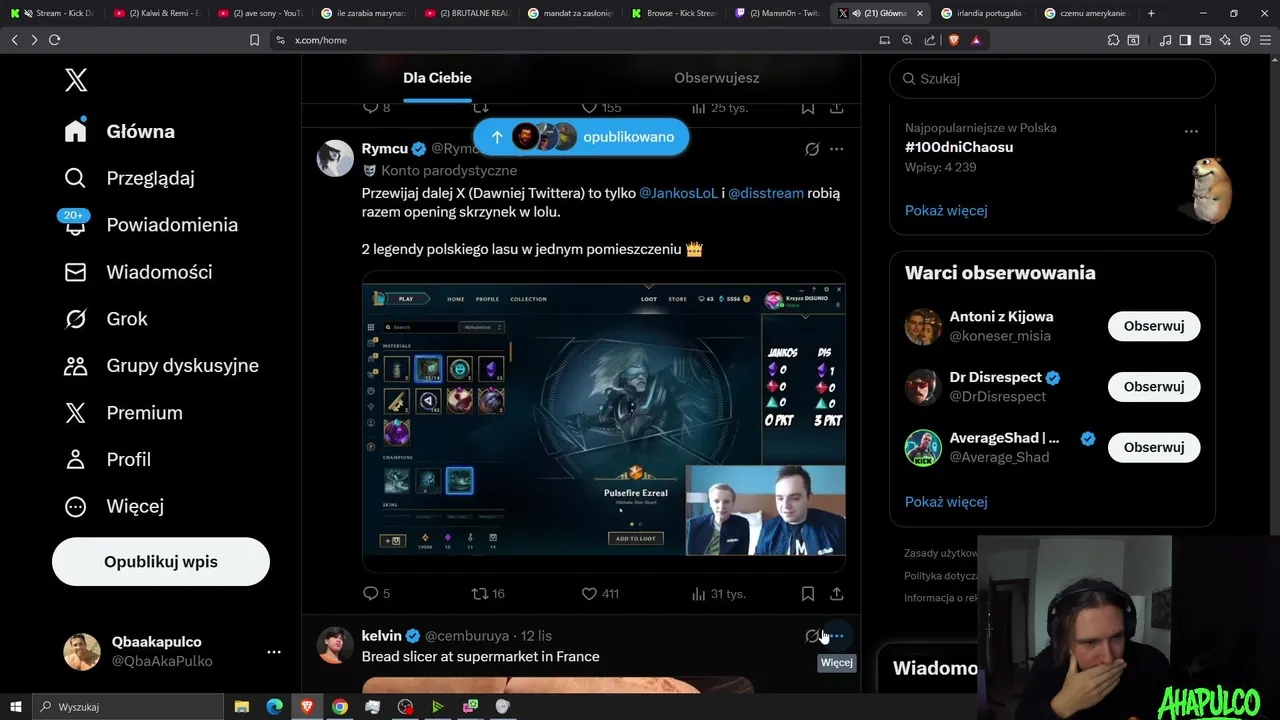Click Opublikuj wpis button
This screenshot has height=720, width=1280.
(x=161, y=562)
